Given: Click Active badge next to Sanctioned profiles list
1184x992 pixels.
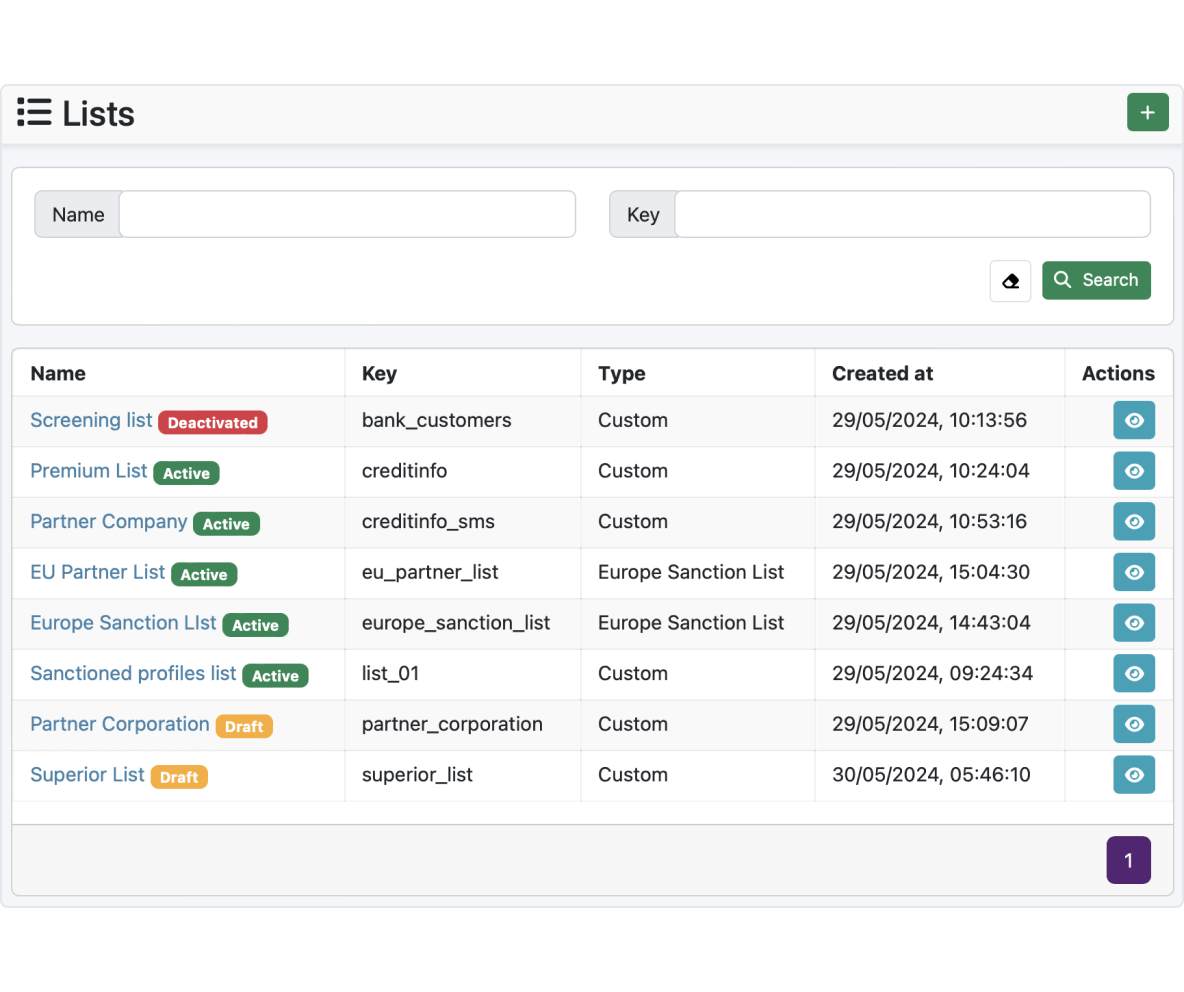Looking at the screenshot, I should click(x=276, y=676).
